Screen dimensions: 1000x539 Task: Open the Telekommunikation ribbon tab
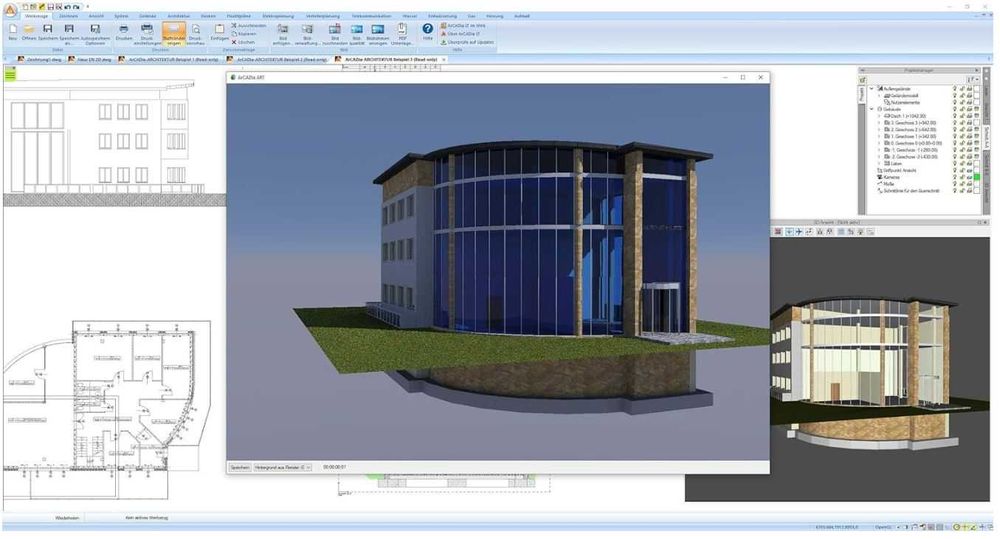click(371, 16)
